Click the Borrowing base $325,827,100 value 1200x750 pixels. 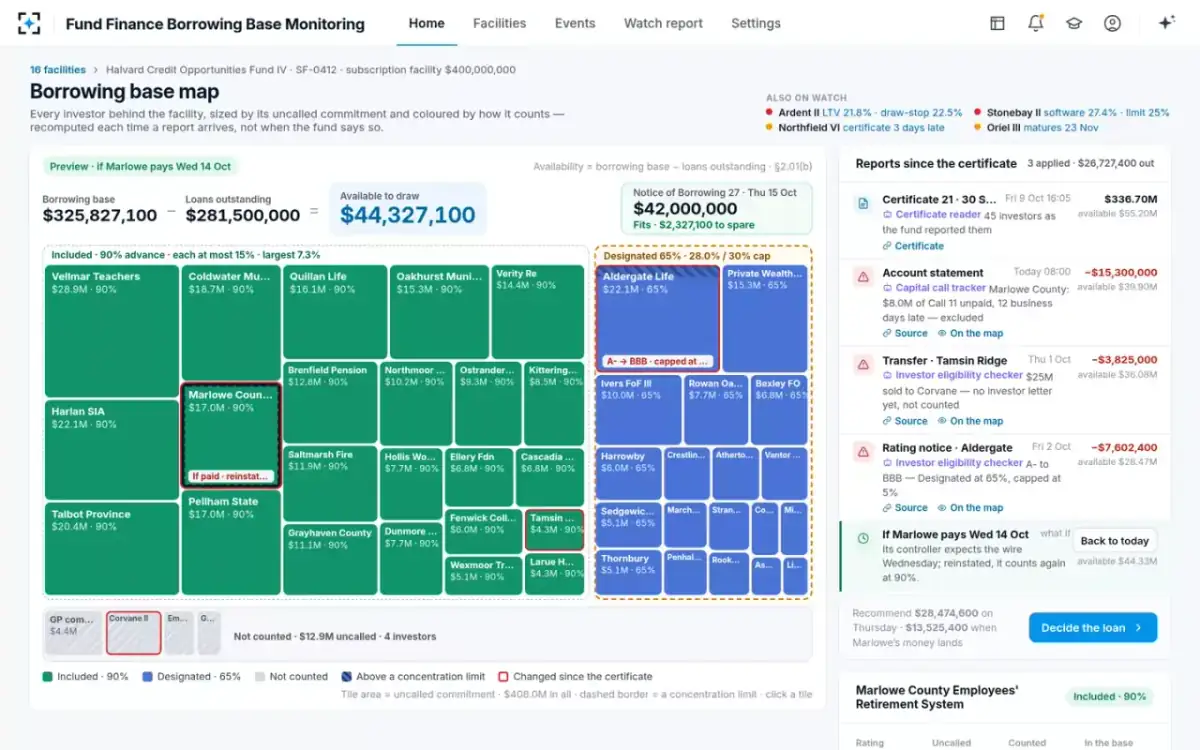[100, 215]
